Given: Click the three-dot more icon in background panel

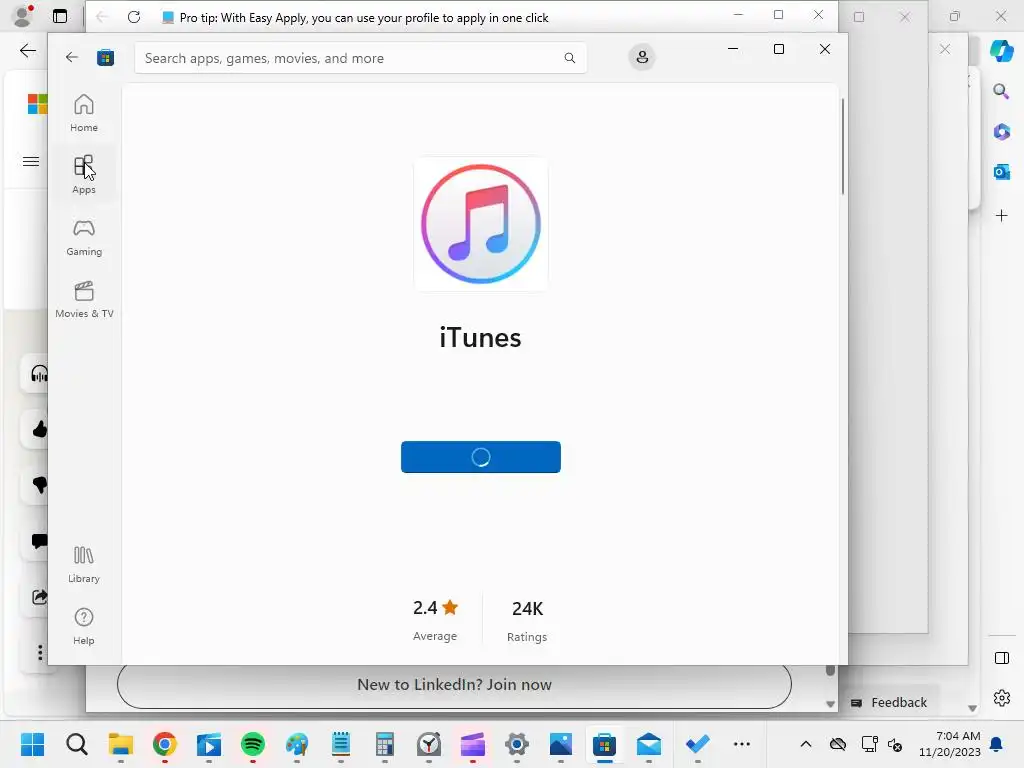Looking at the screenshot, I should (x=40, y=652).
